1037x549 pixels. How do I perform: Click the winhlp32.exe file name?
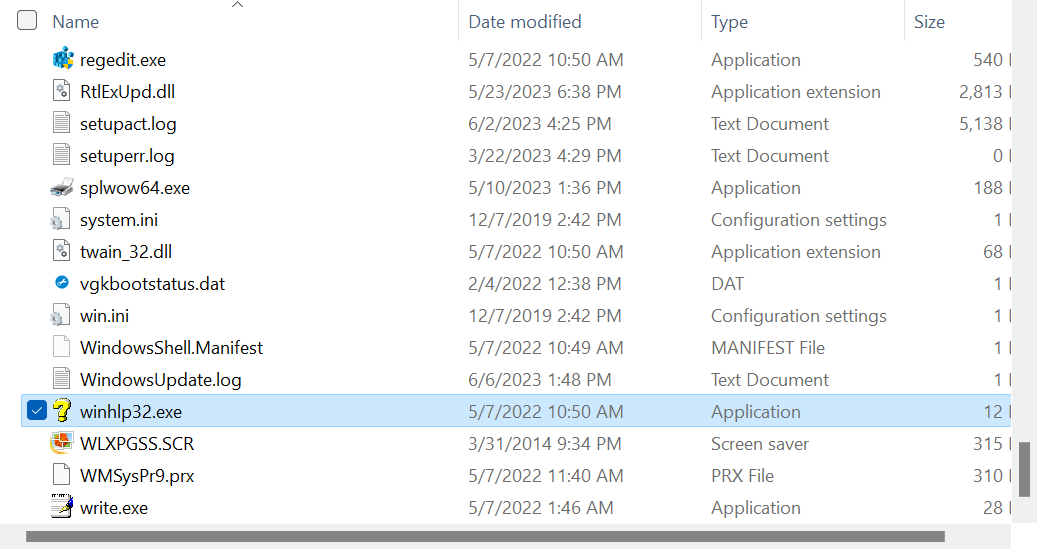pos(131,411)
